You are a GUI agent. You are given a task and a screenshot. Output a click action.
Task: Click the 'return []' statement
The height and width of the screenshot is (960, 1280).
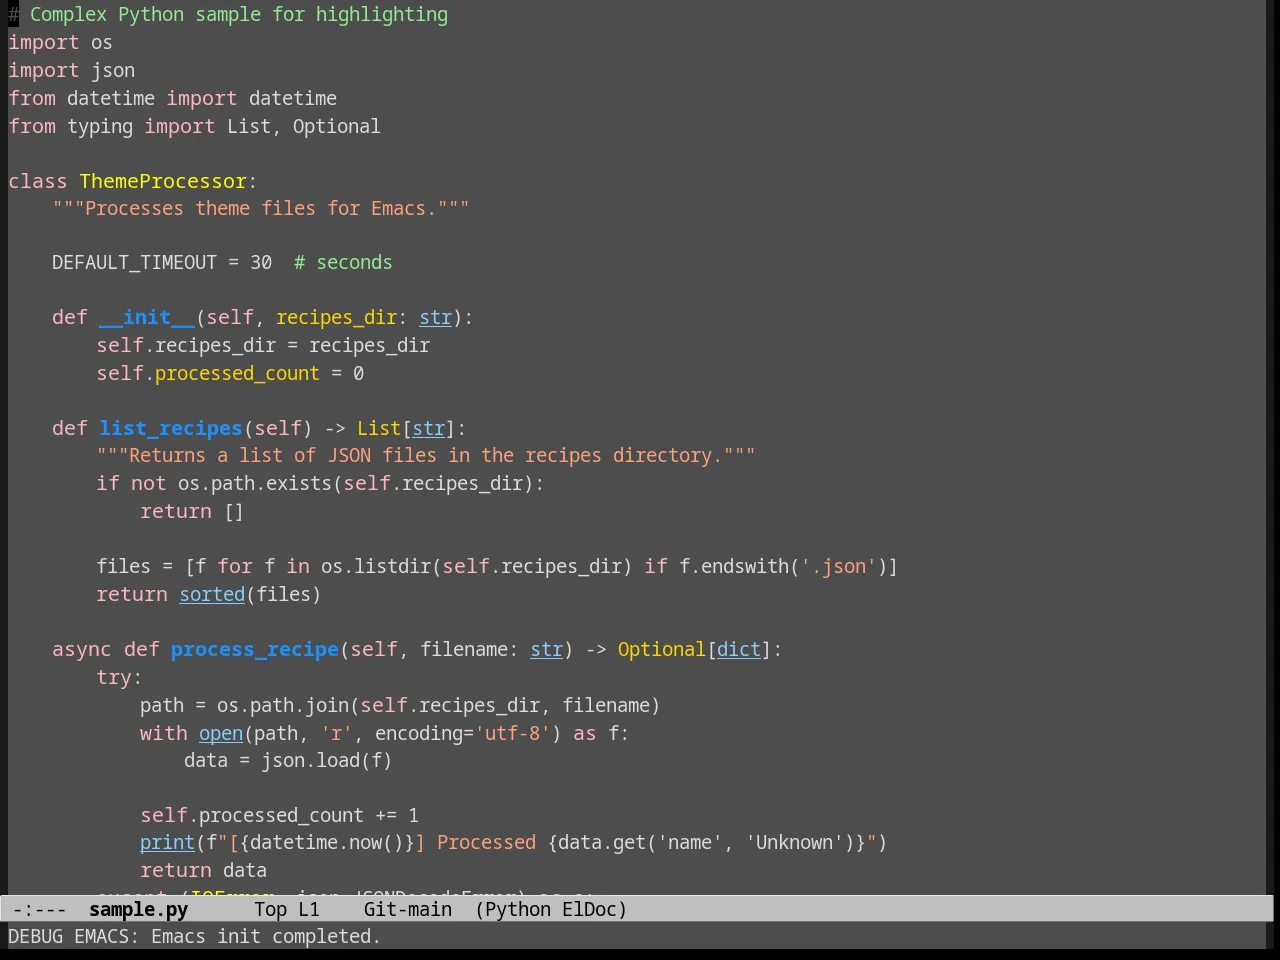pos(191,511)
